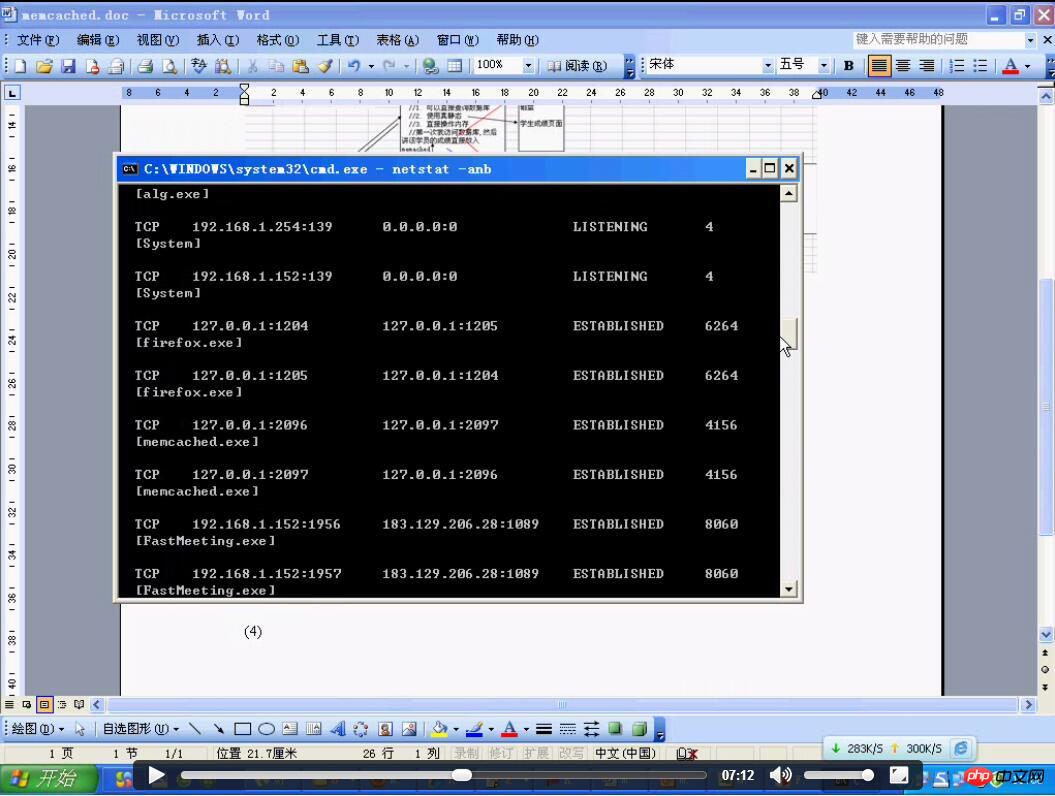The width and height of the screenshot is (1055, 796).
Task: Expand the zoom 100% dropdown
Action: point(528,66)
